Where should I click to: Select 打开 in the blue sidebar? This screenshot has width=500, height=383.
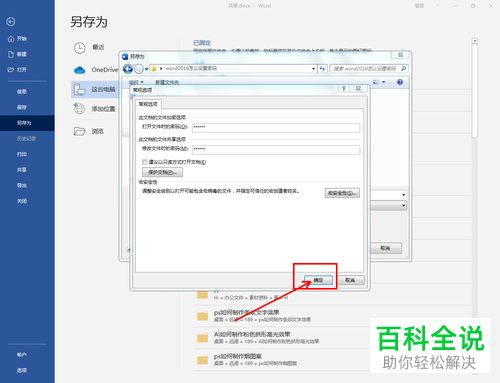pyautogui.click(x=17, y=70)
